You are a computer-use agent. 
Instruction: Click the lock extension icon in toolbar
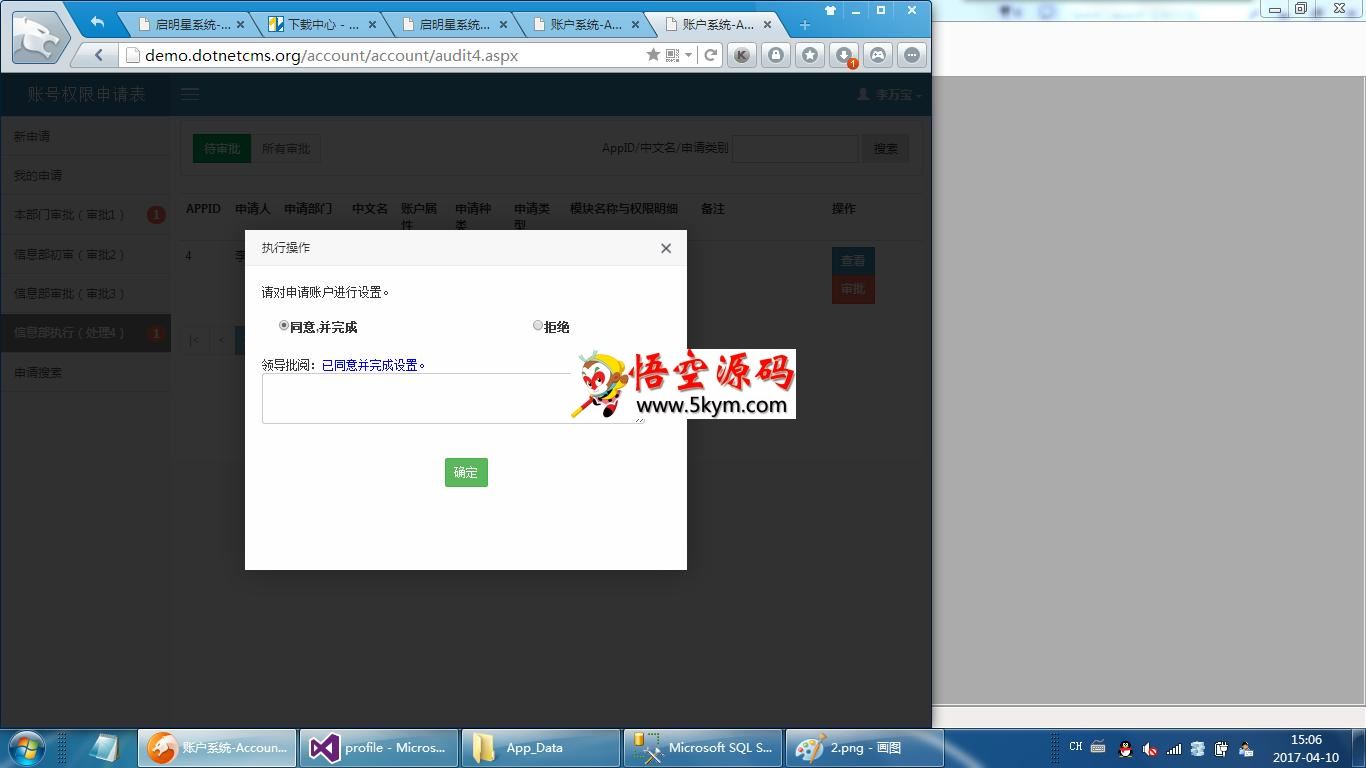775,56
